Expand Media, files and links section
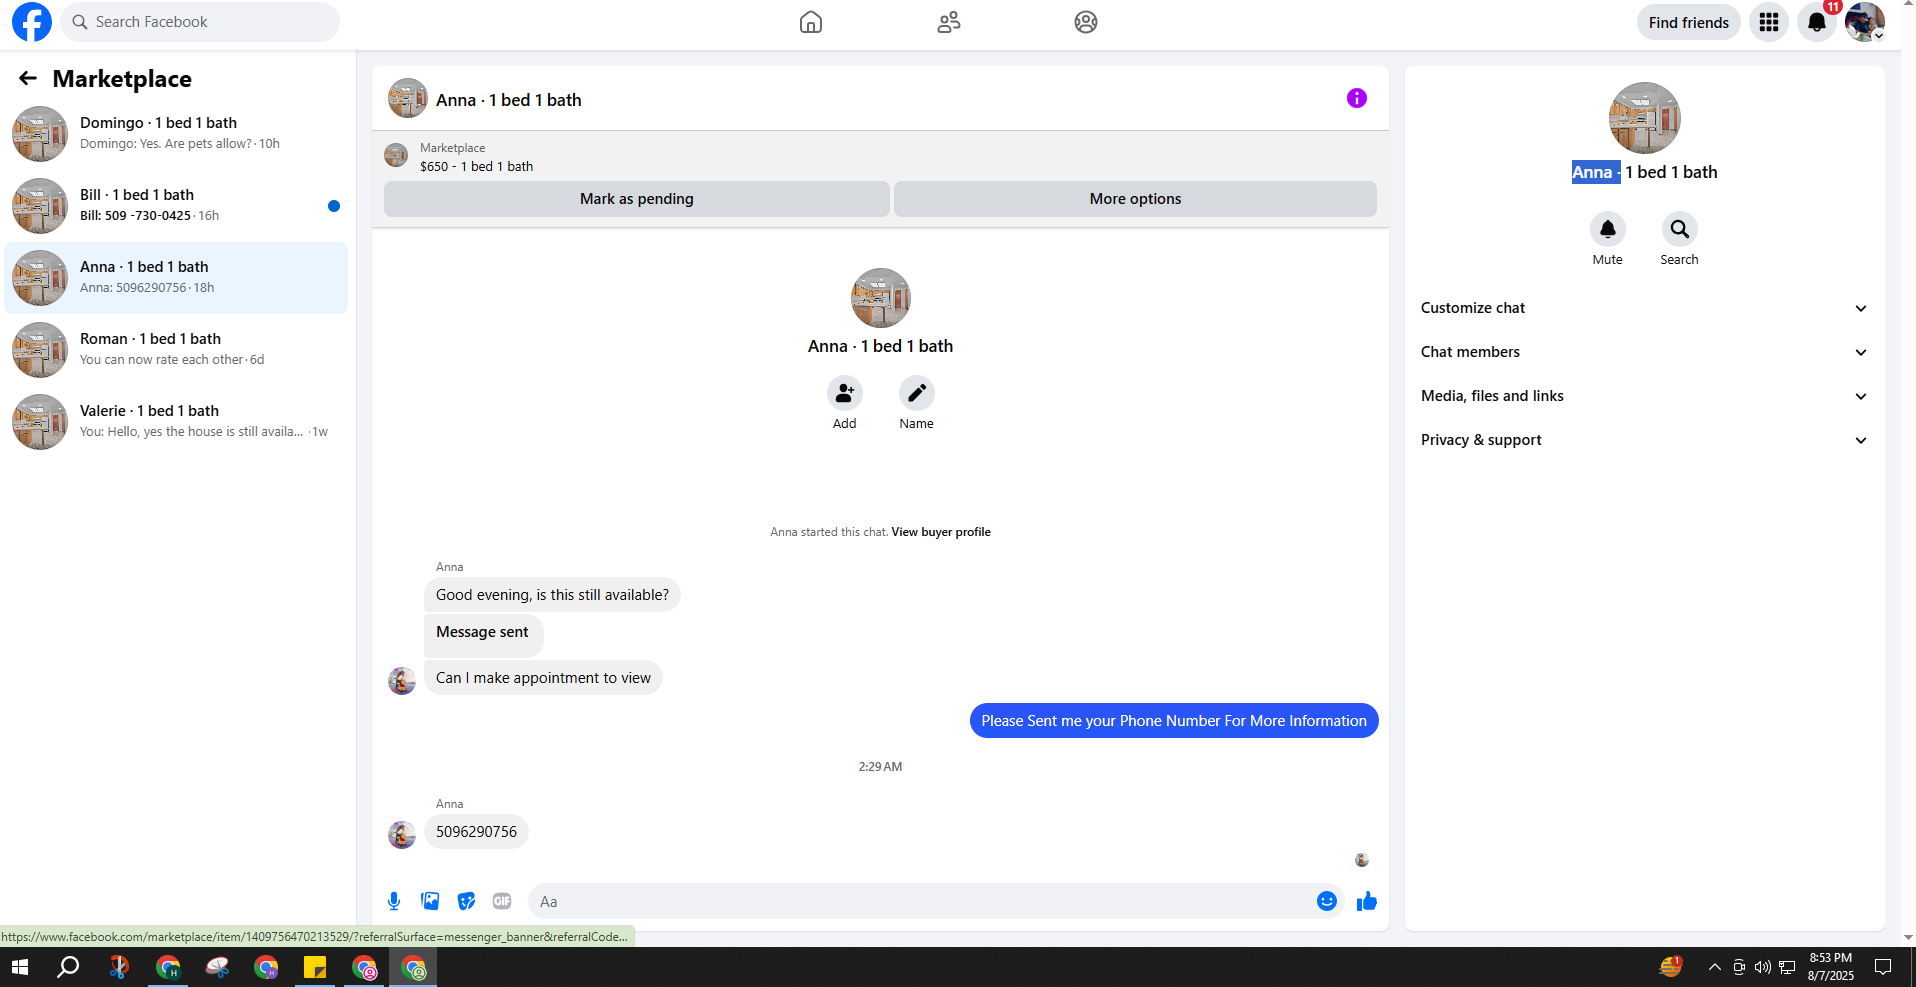The height and width of the screenshot is (987, 1916). [x=1645, y=396]
